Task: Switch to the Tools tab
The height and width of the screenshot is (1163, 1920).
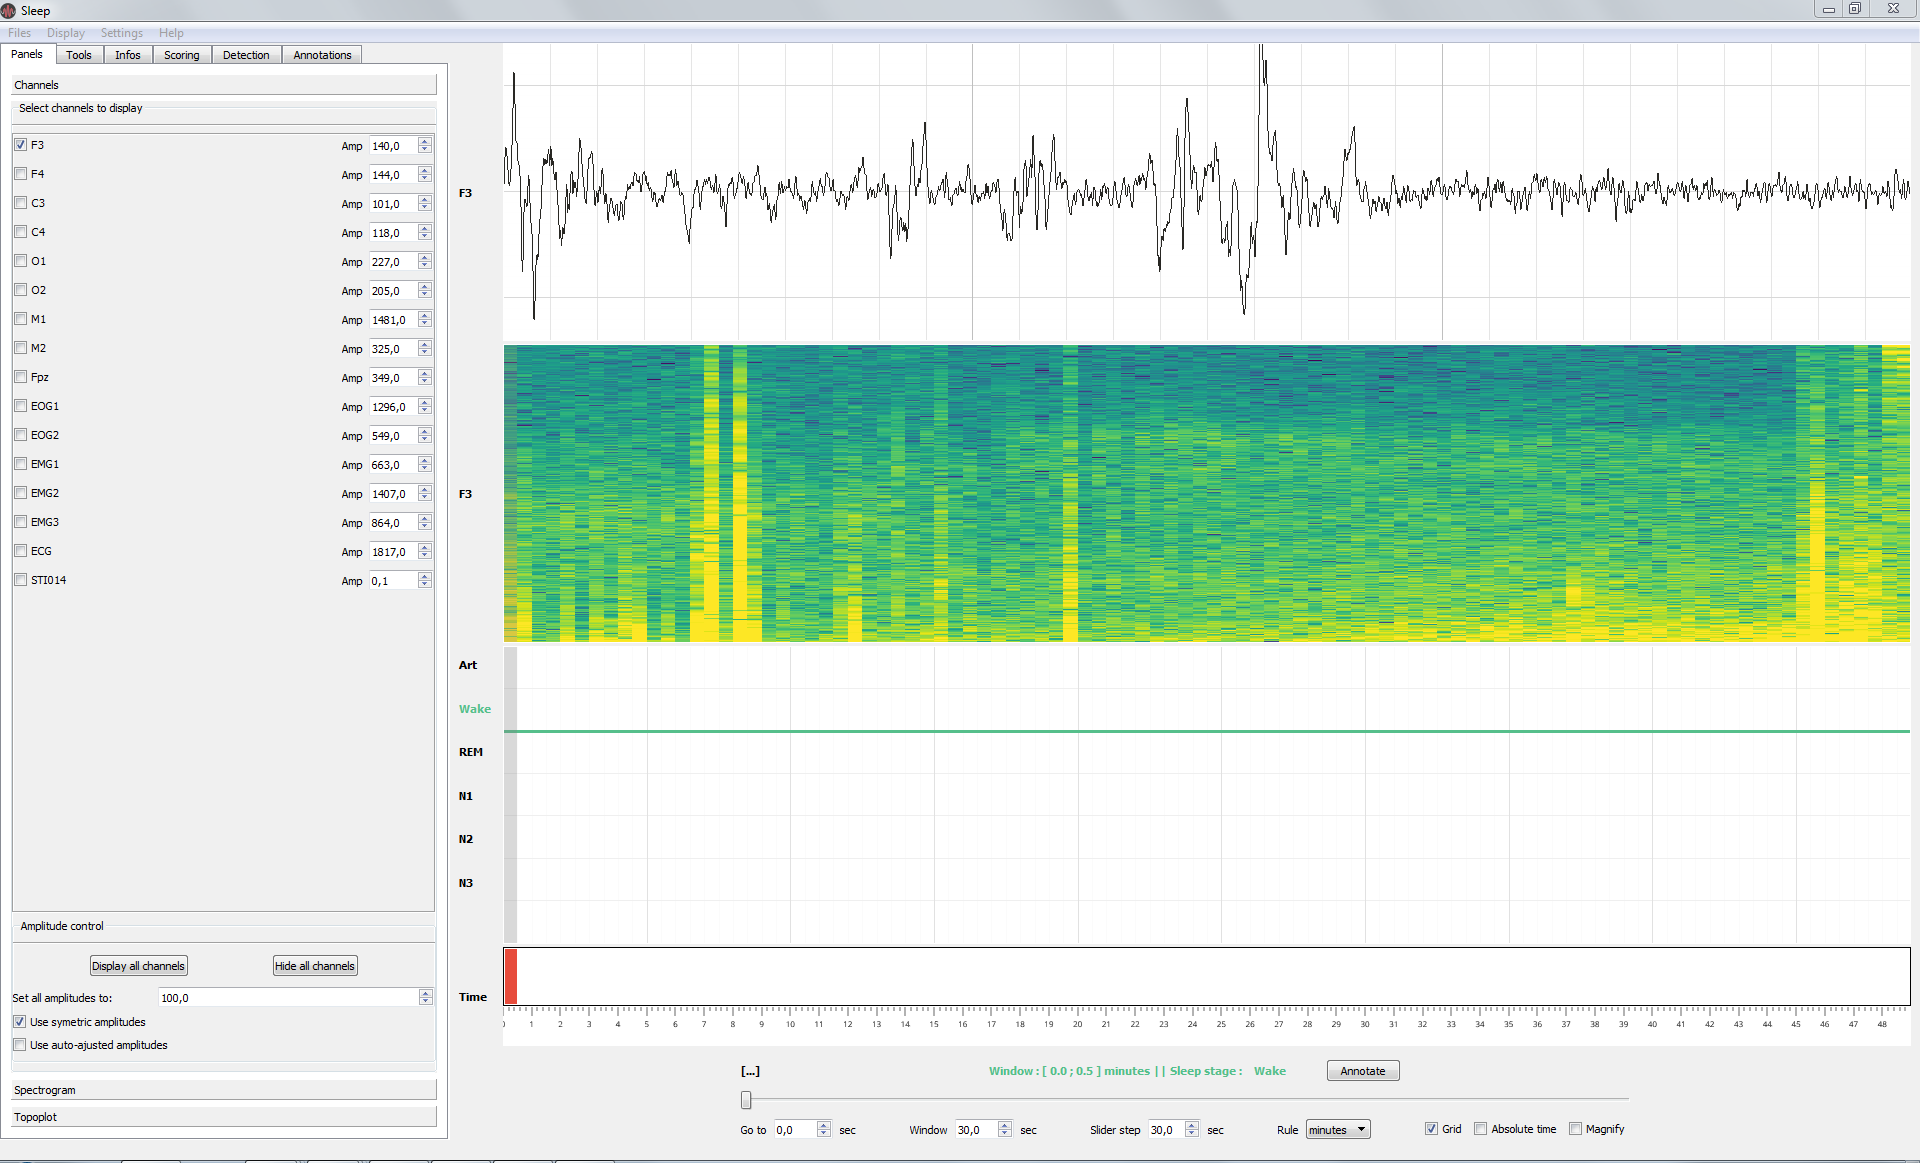Action: point(79,55)
